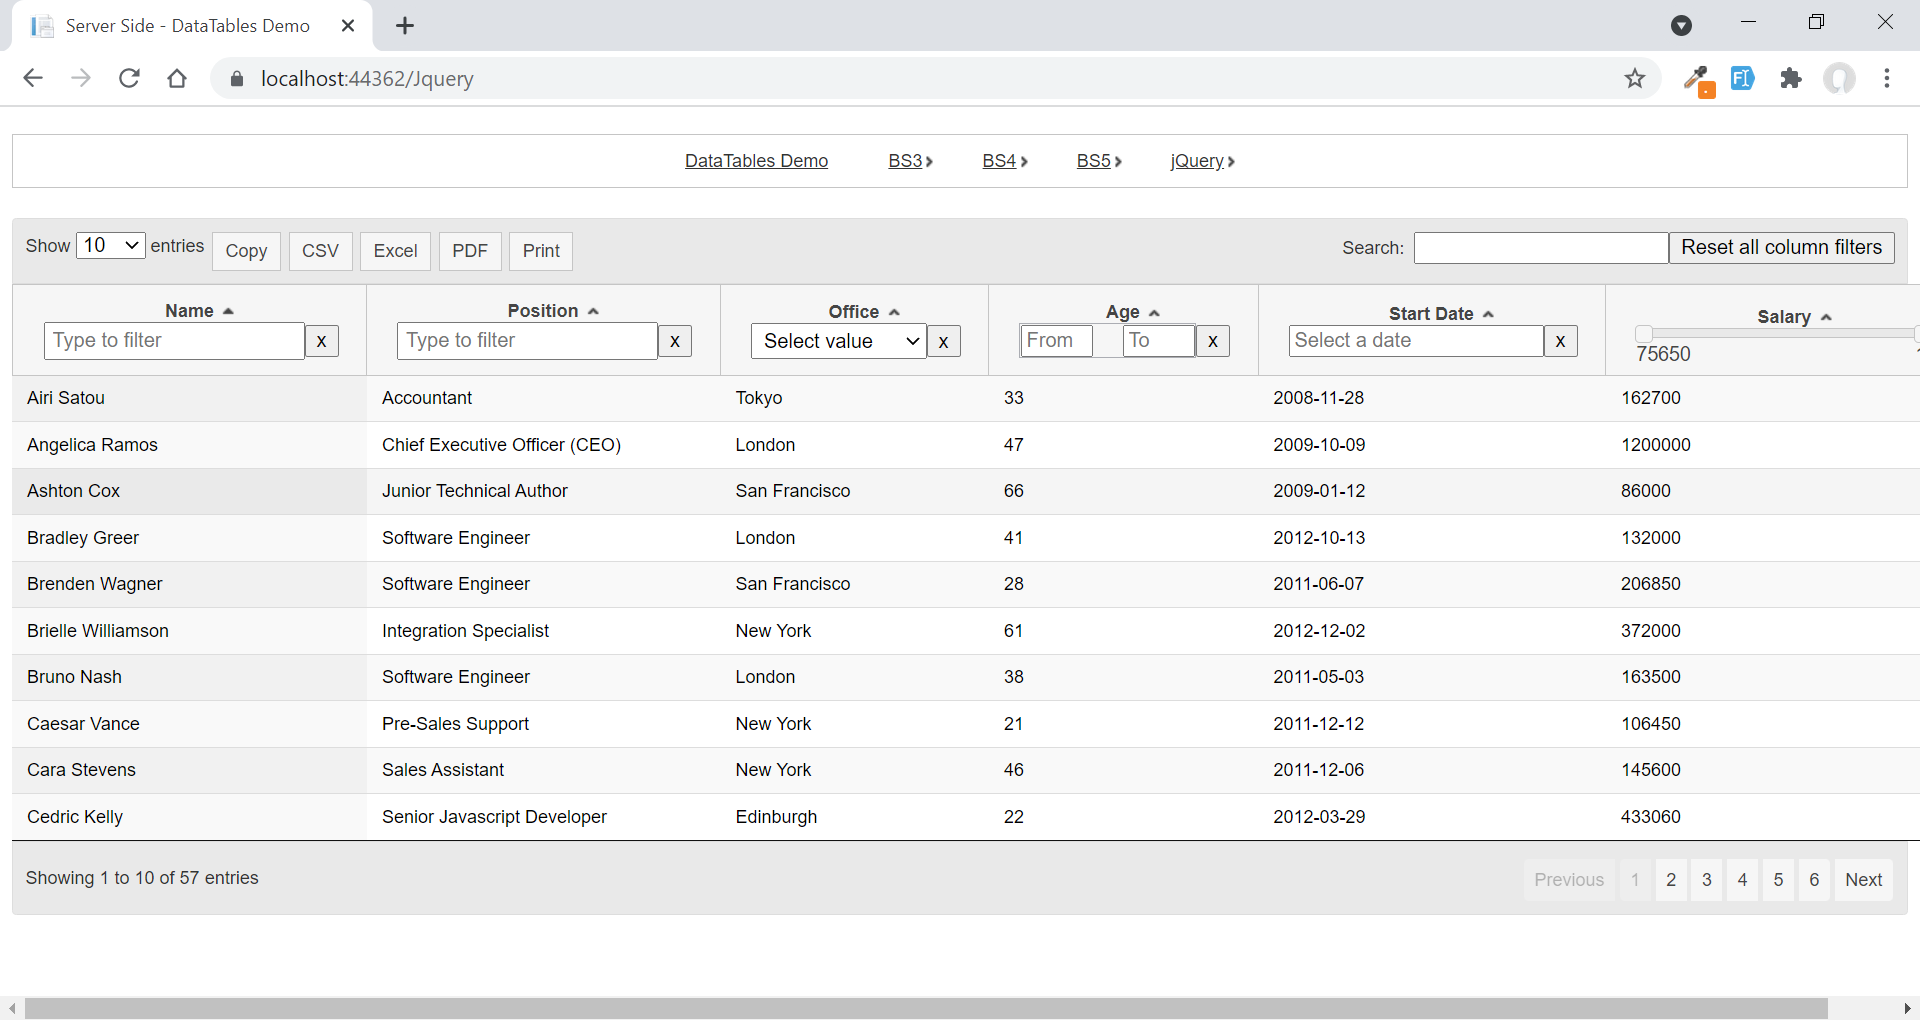Image resolution: width=1920 pixels, height=1020 pixels.
Task: Bookmark this page with the star icon
Action: click(1634, 78)
